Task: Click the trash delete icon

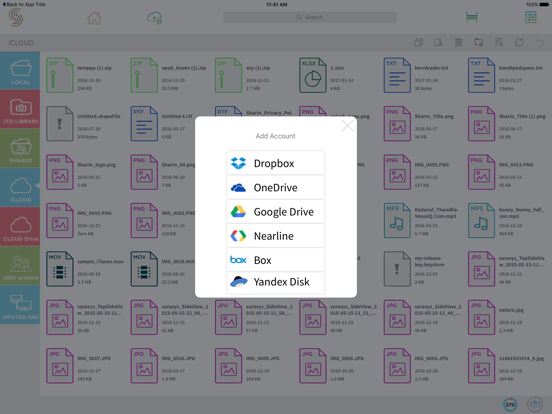Action: (458, 43)
